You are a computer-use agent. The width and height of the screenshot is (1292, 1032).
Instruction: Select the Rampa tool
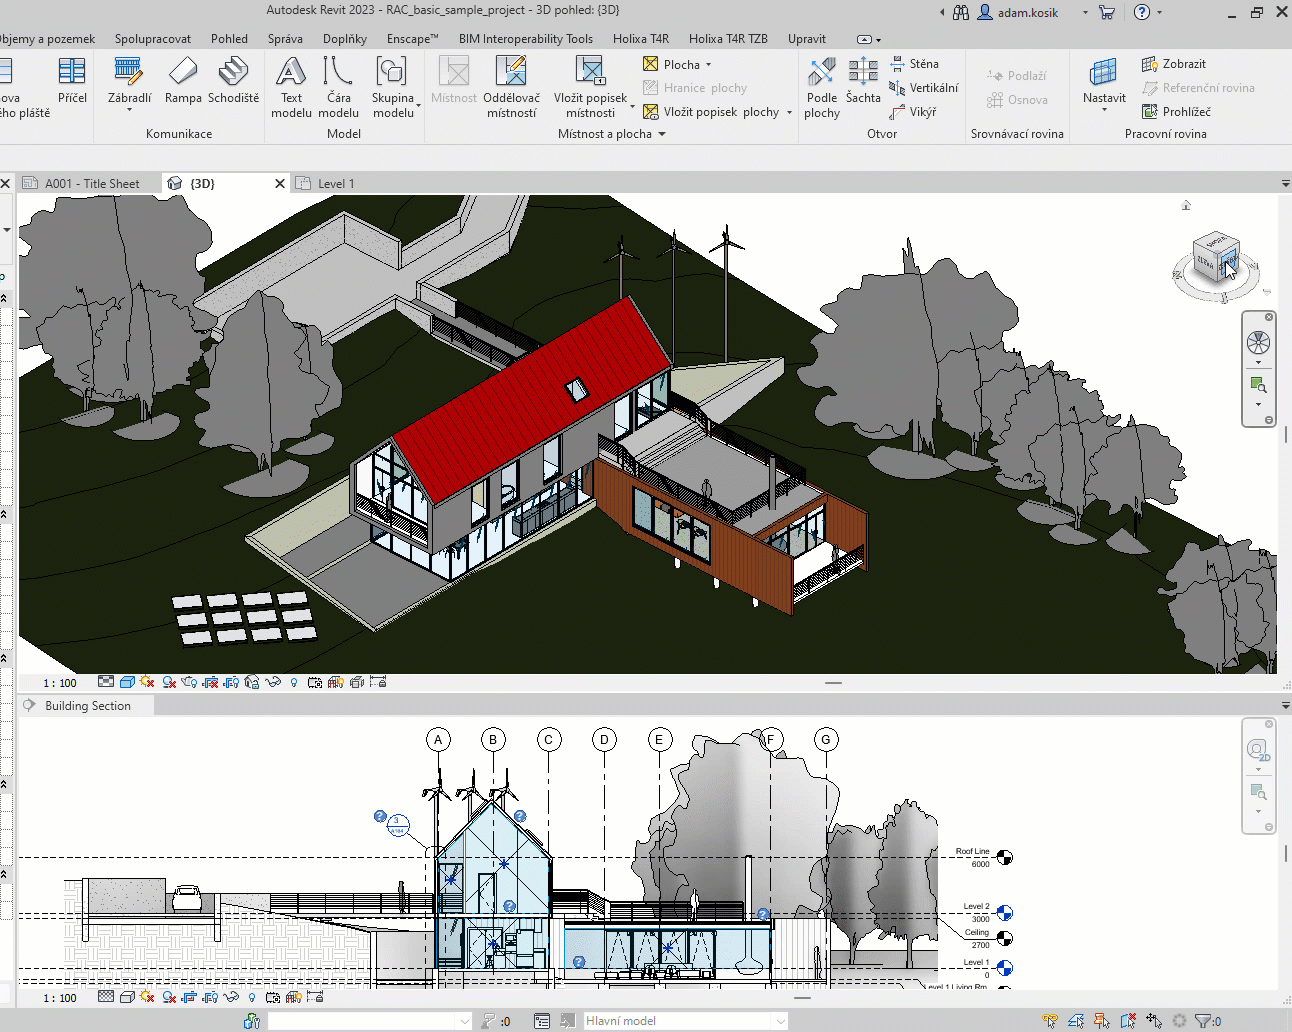(x=183, y=81)
